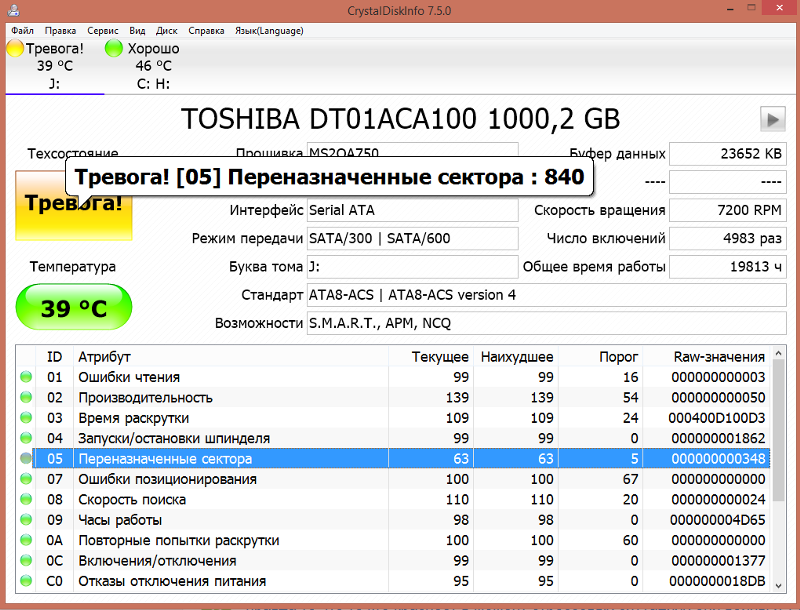This screenshot has width=800, height=610.
Task: Click the Режим передачи field SATA/300 | SATA/600
Action: click(x=412, y=238)
